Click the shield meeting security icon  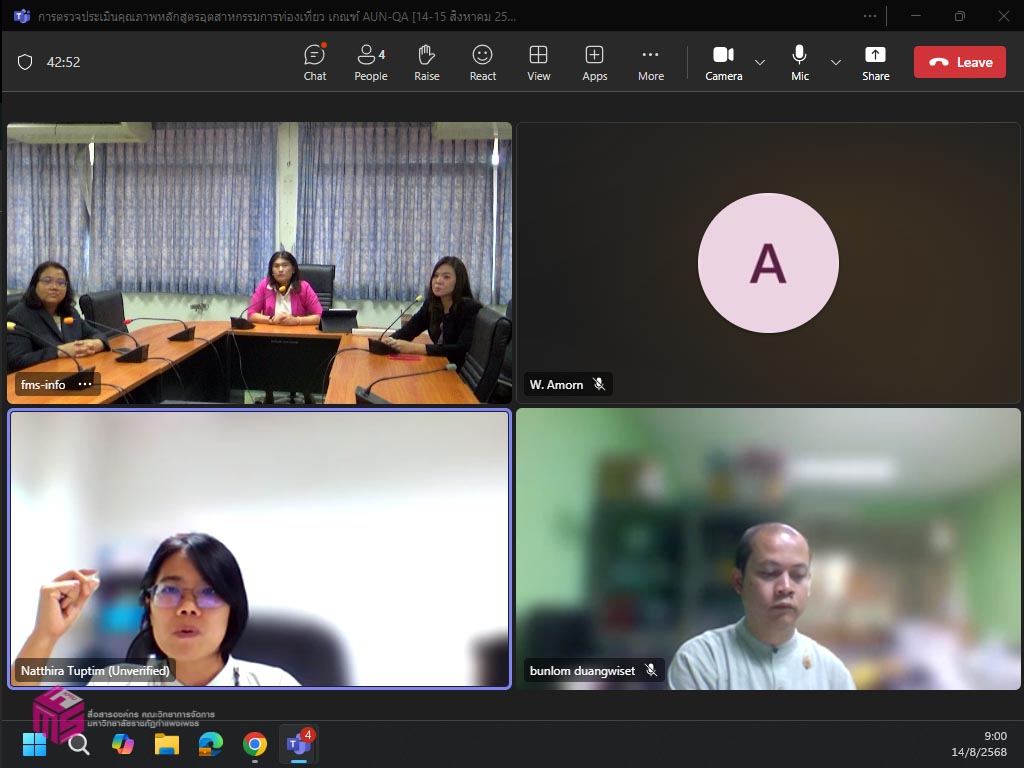pos(25,62)
